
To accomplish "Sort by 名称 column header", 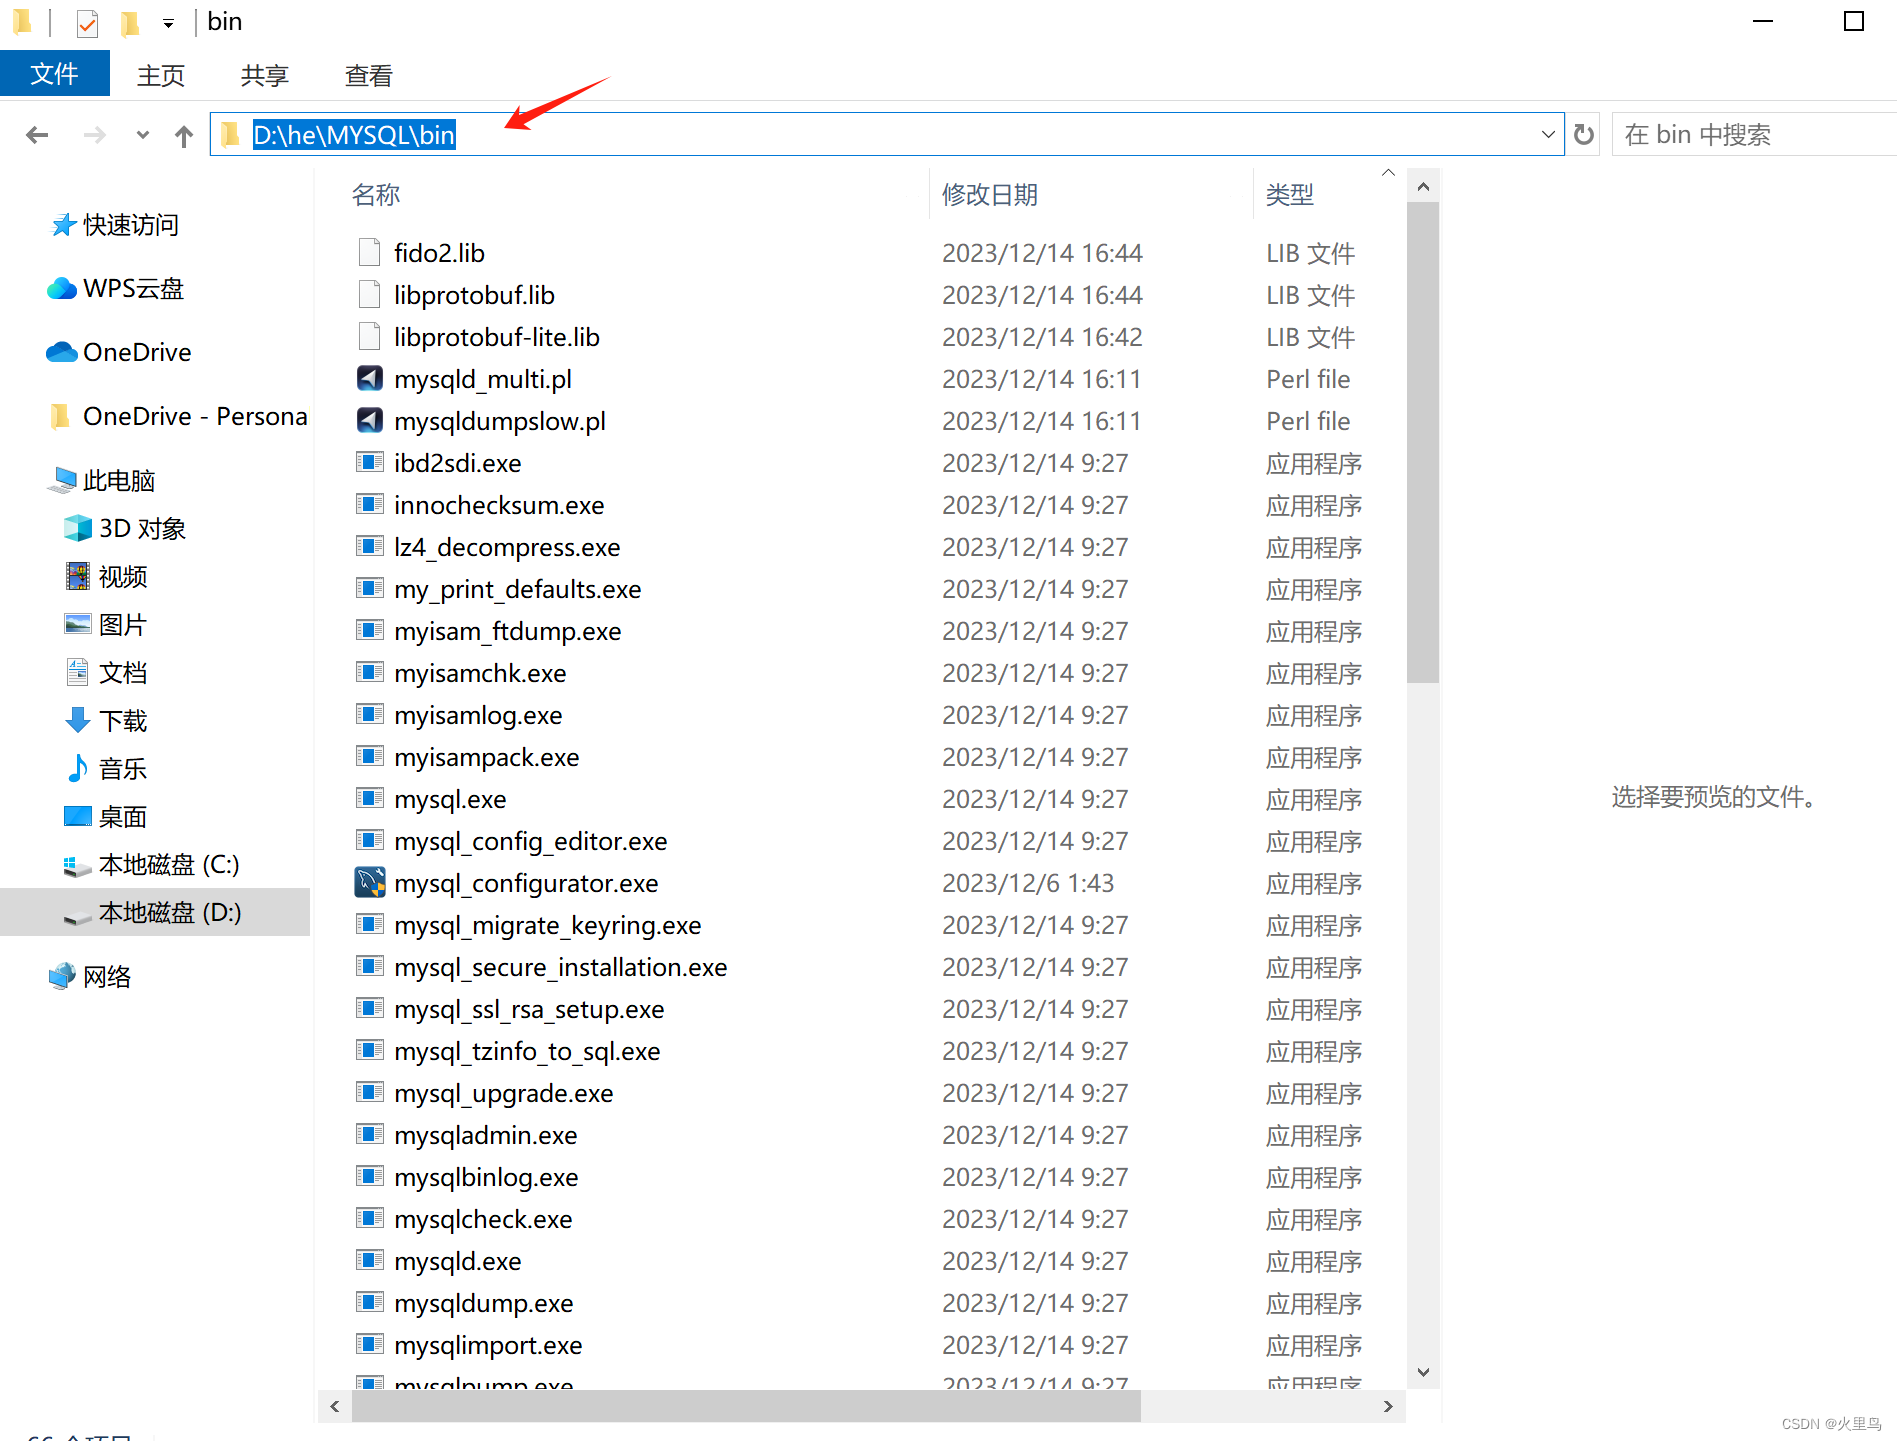I will click(376, 194).
